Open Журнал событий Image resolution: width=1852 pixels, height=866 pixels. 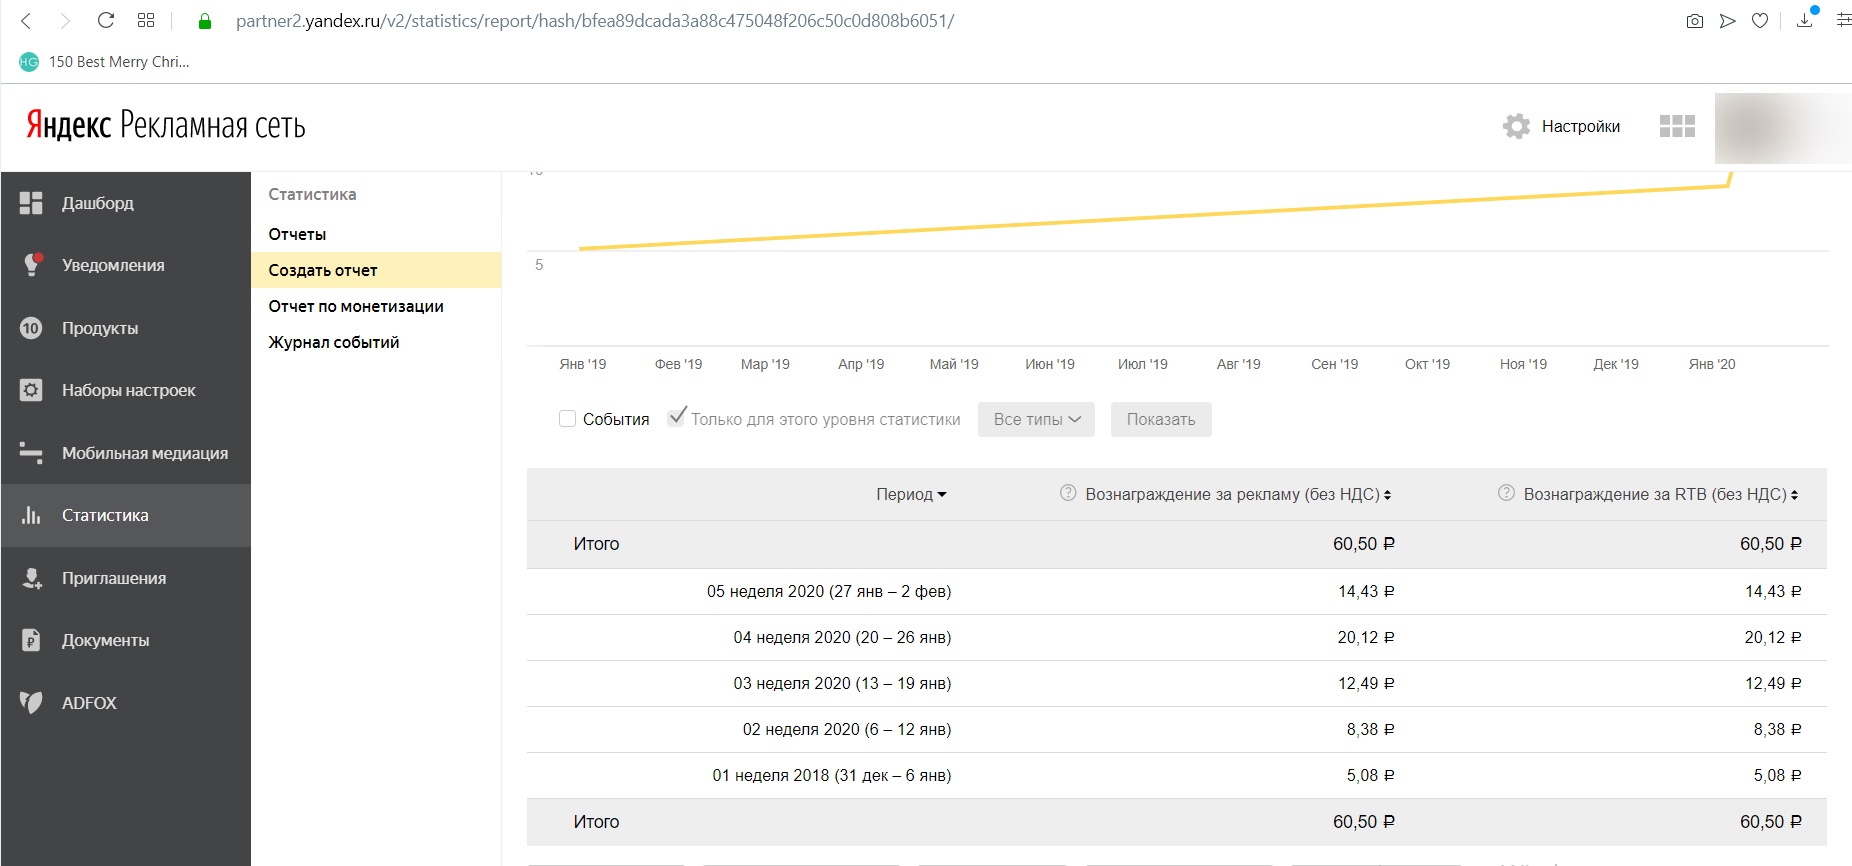tap(334, 342)
